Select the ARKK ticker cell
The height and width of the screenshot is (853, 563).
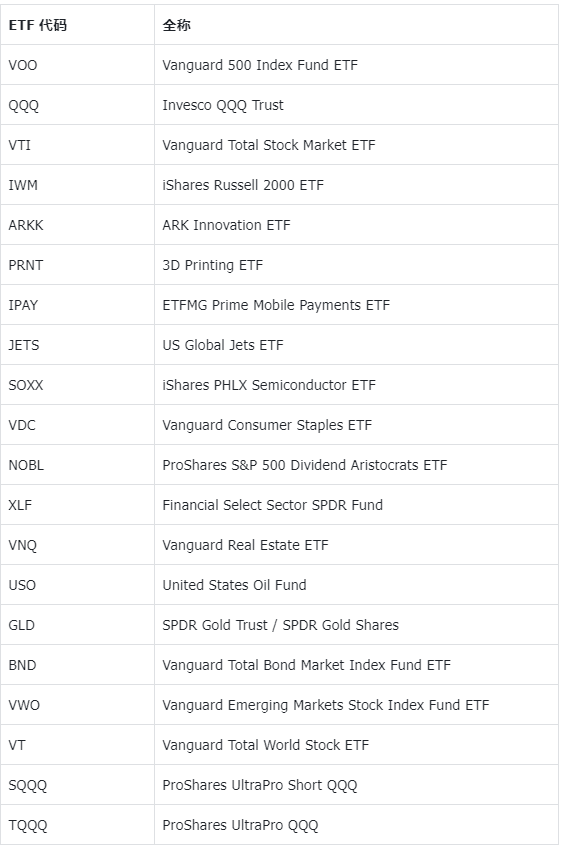pyautogui.click(x=77, y=225)
